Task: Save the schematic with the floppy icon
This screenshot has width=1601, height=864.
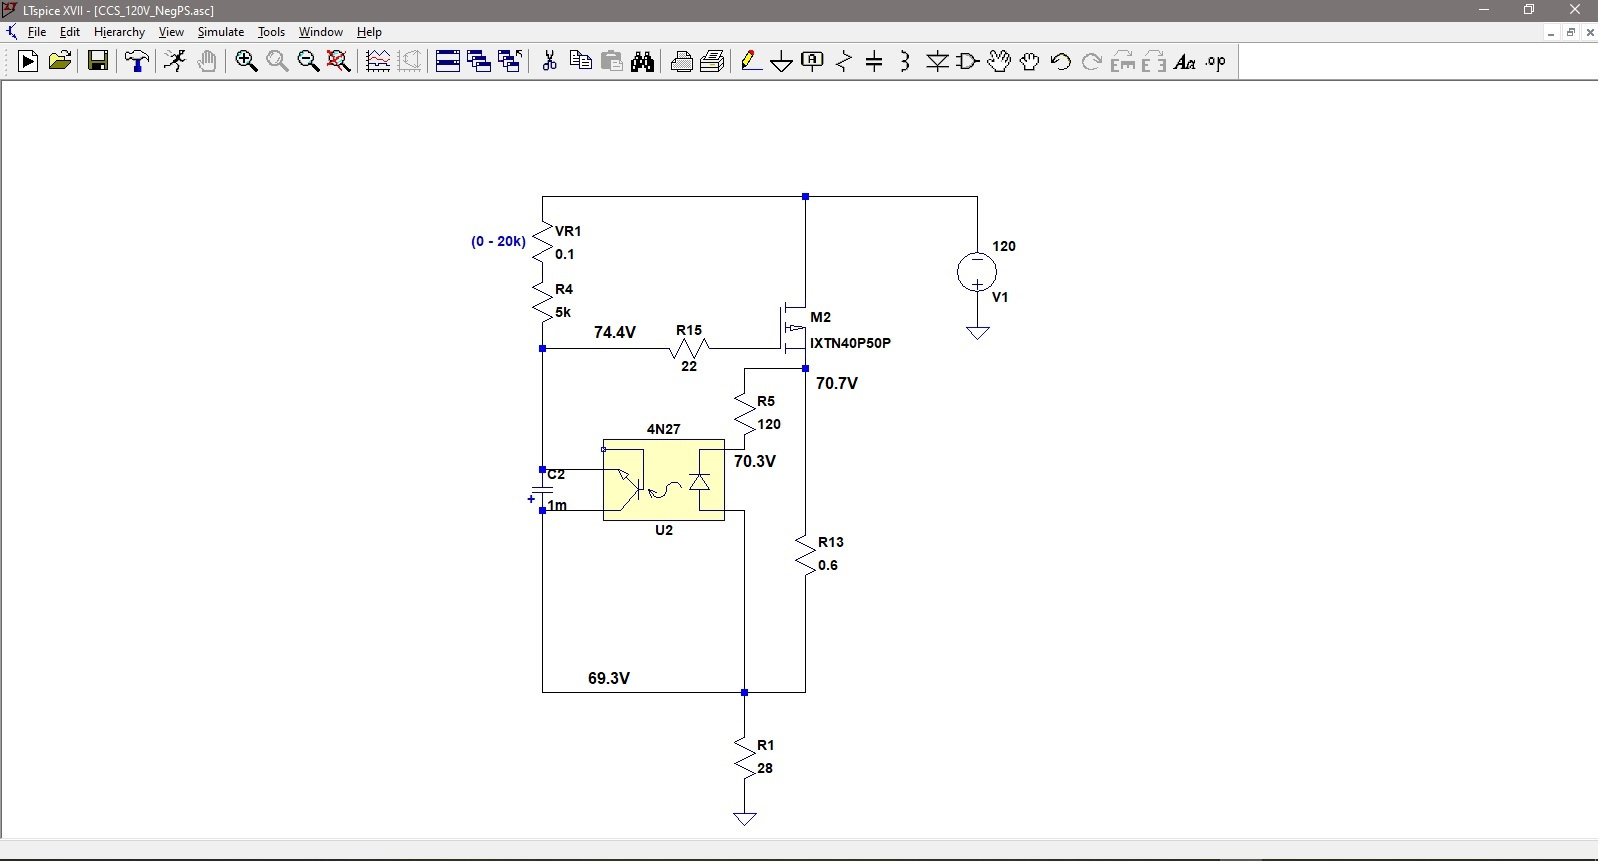Action: [97, 62]
